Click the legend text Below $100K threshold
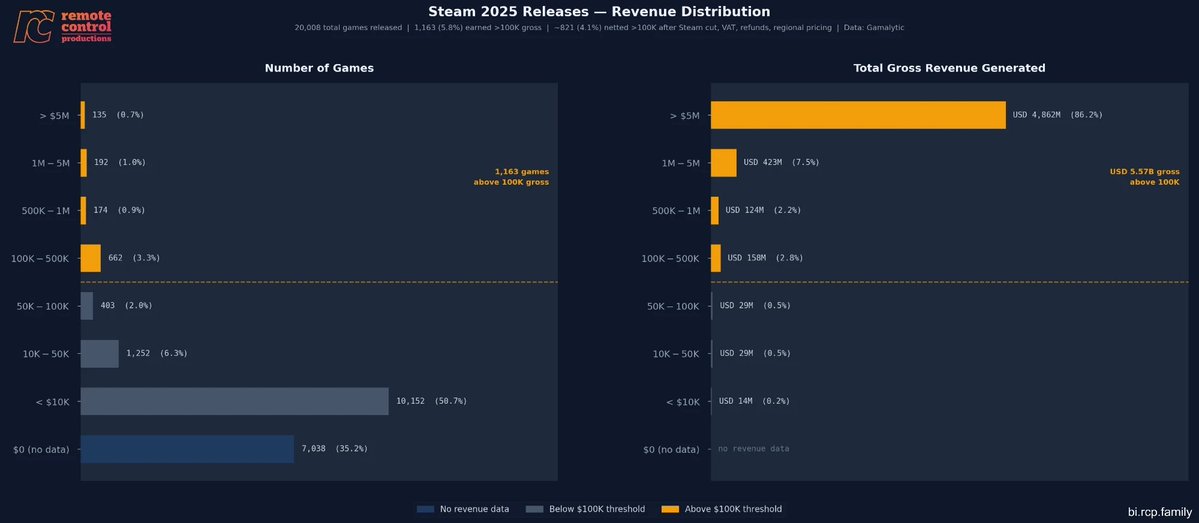Screen dimensions: 1199x523 (x=597, y=509)
